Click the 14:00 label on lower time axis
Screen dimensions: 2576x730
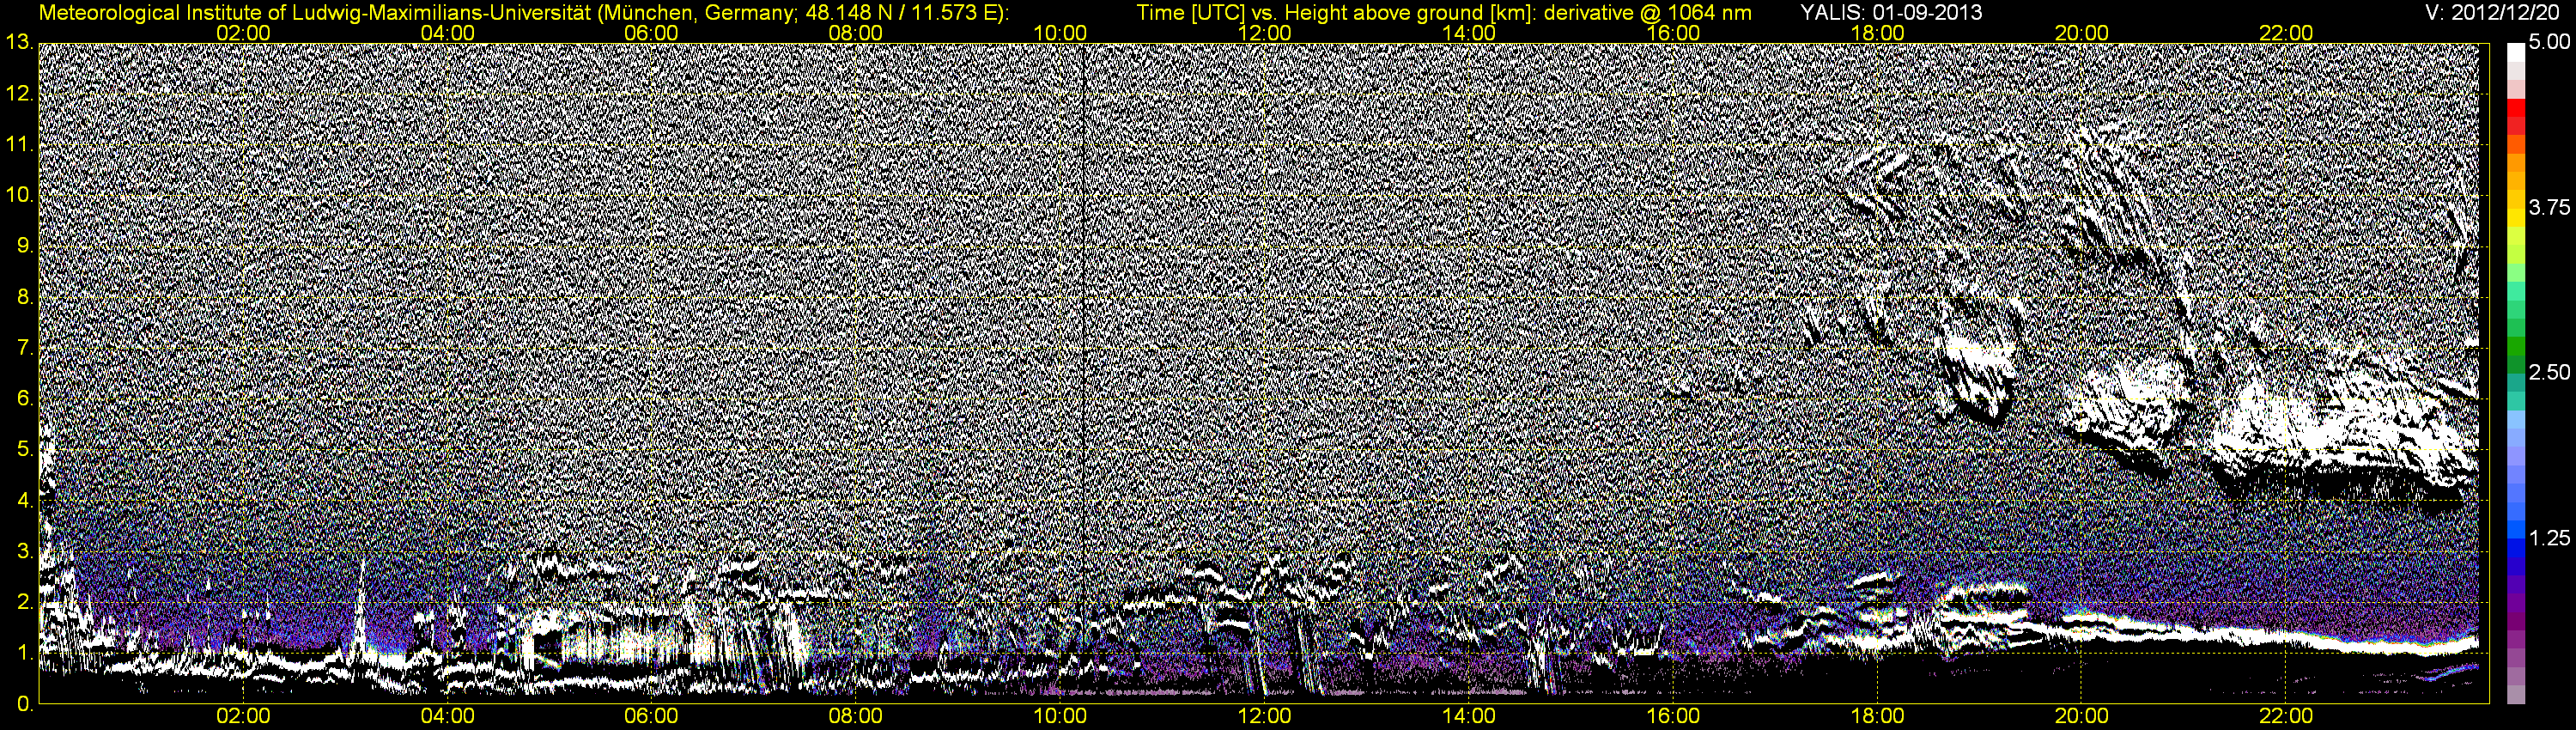(x=1469, y=717)
